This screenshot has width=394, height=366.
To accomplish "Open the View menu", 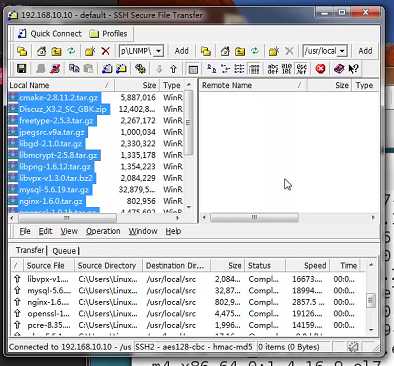I will tap(69, 231).
